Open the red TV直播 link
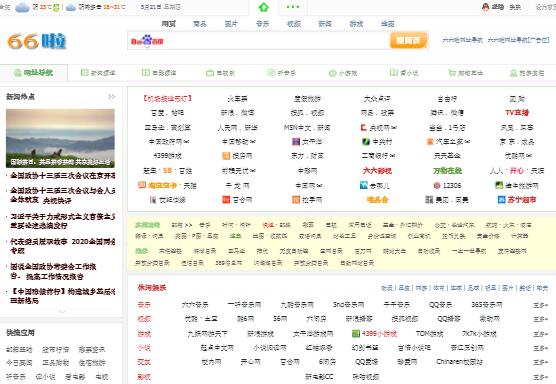556x384 pixels. tap(517, 113)
